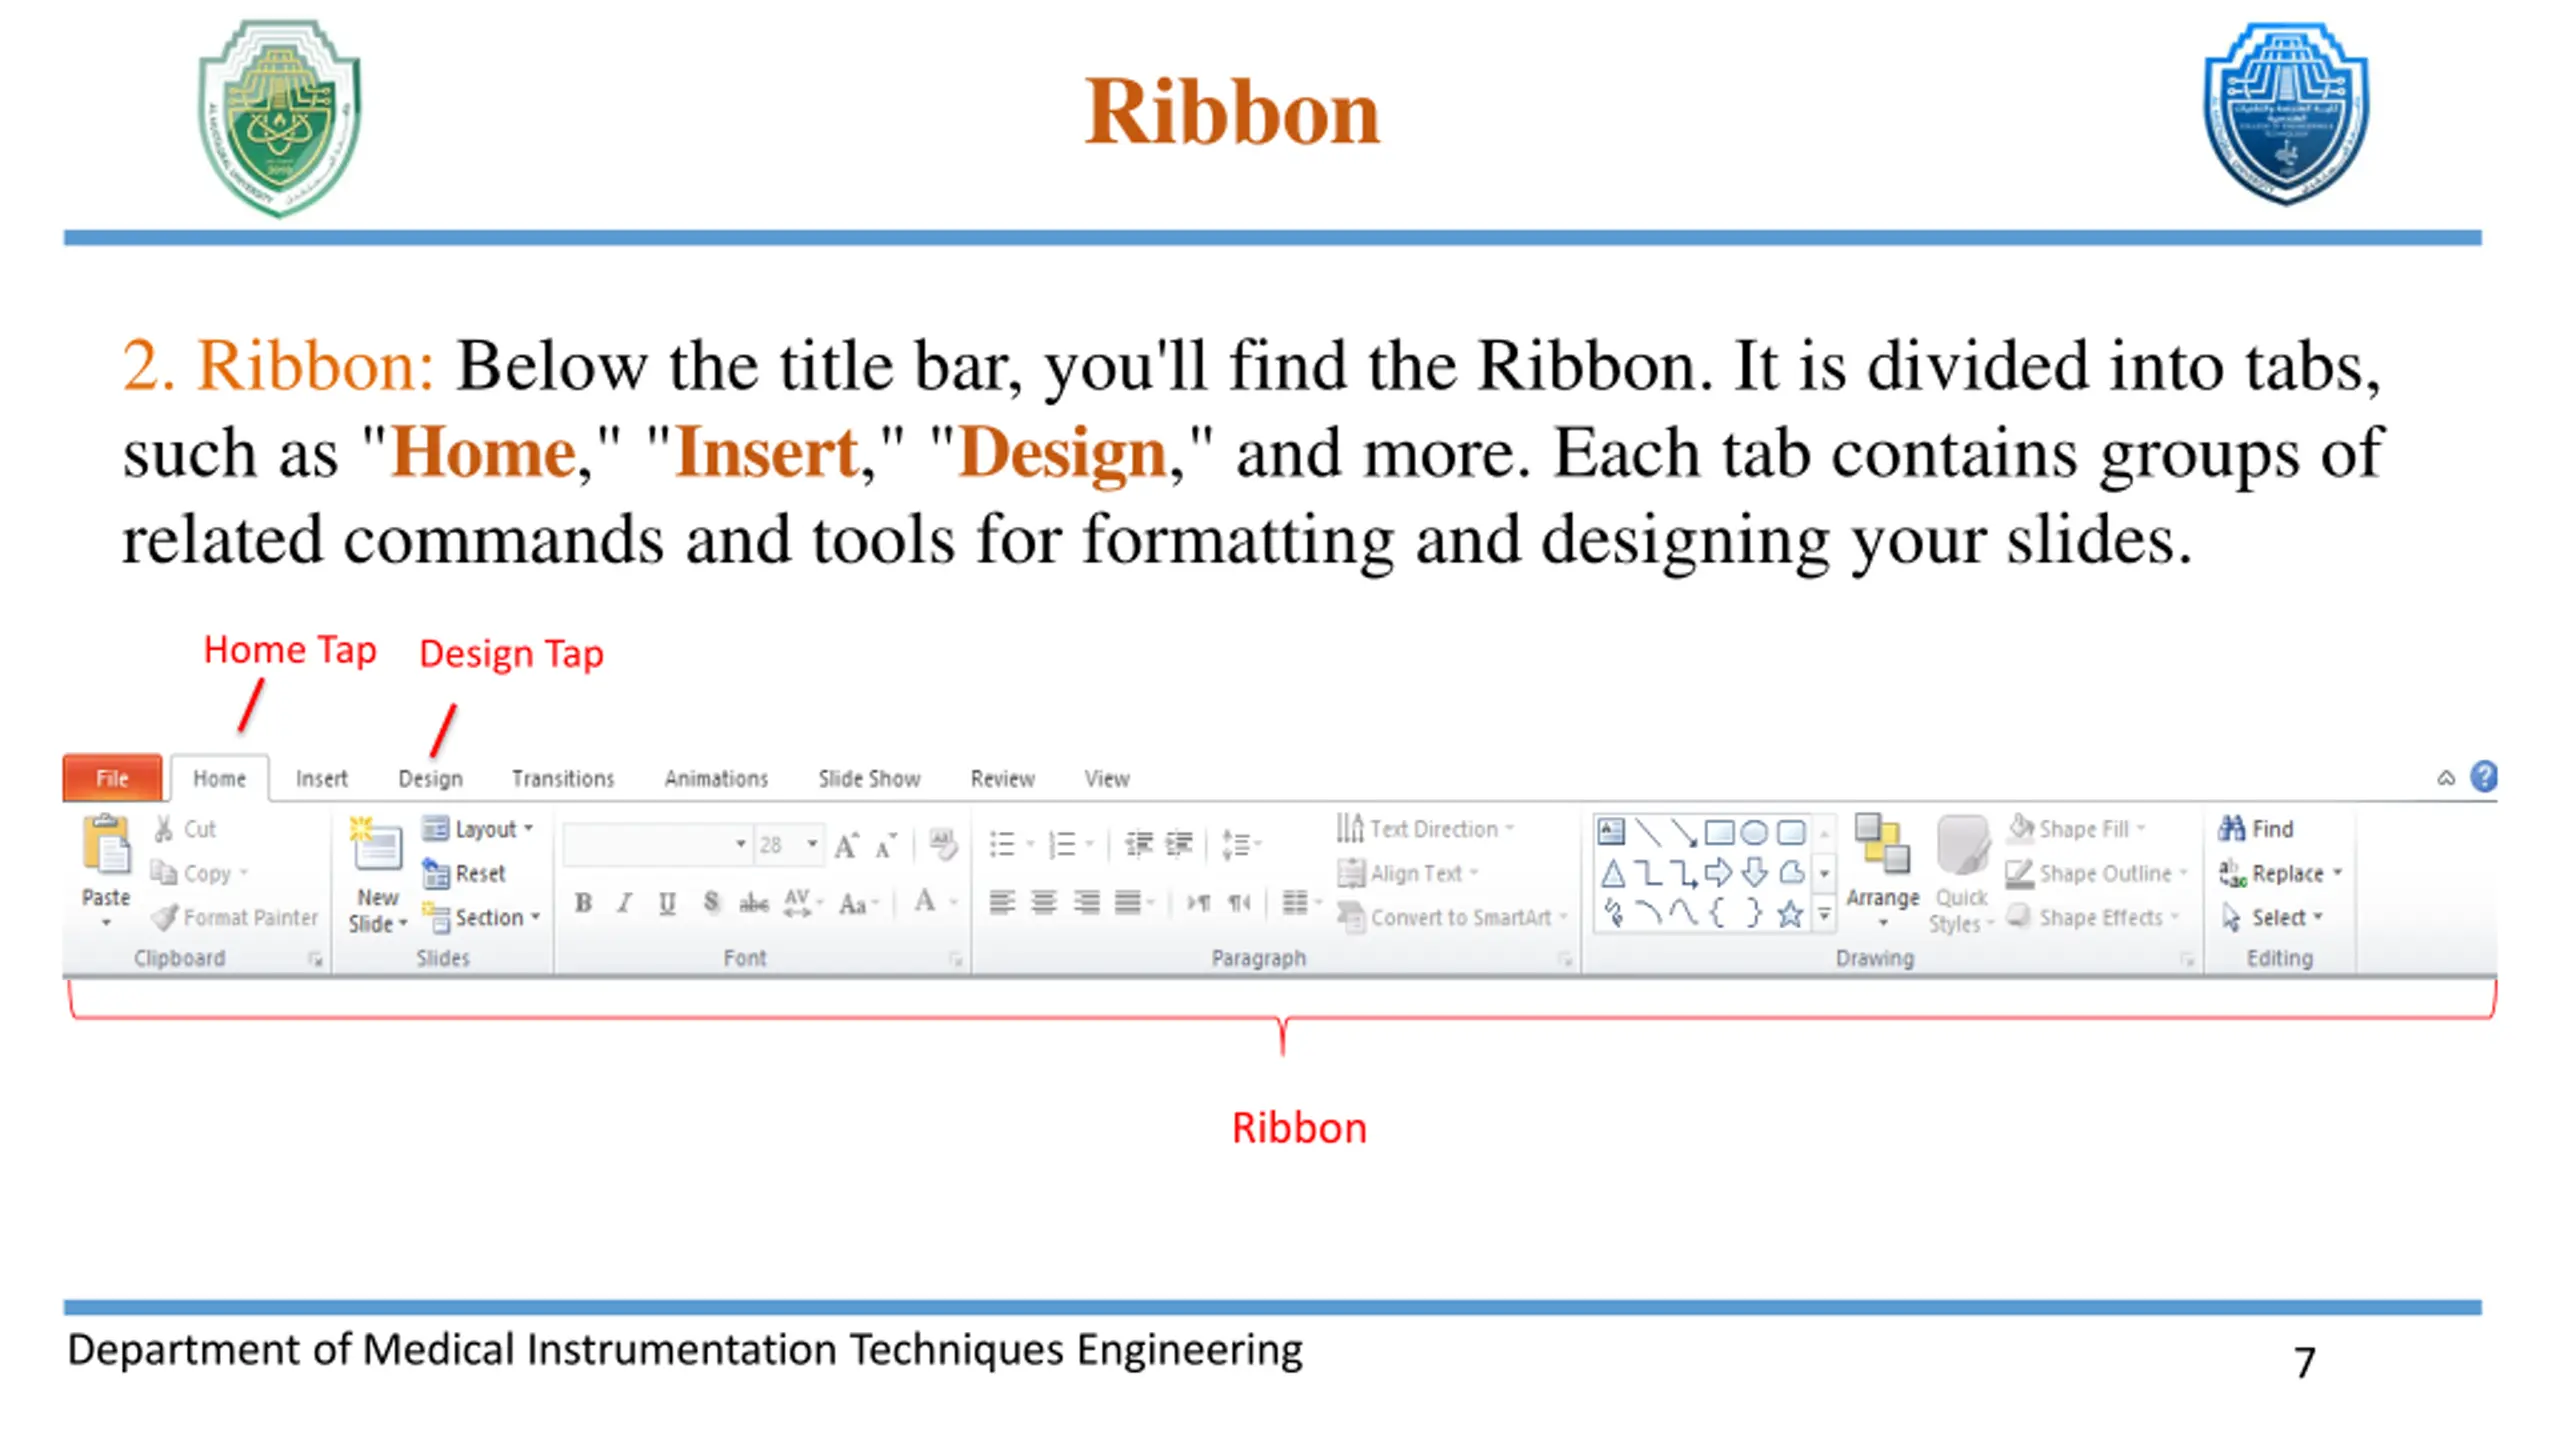Toggle strikethrough formatting
The height and width of the screenshot is (1440, 2560).
click(754, 903)
